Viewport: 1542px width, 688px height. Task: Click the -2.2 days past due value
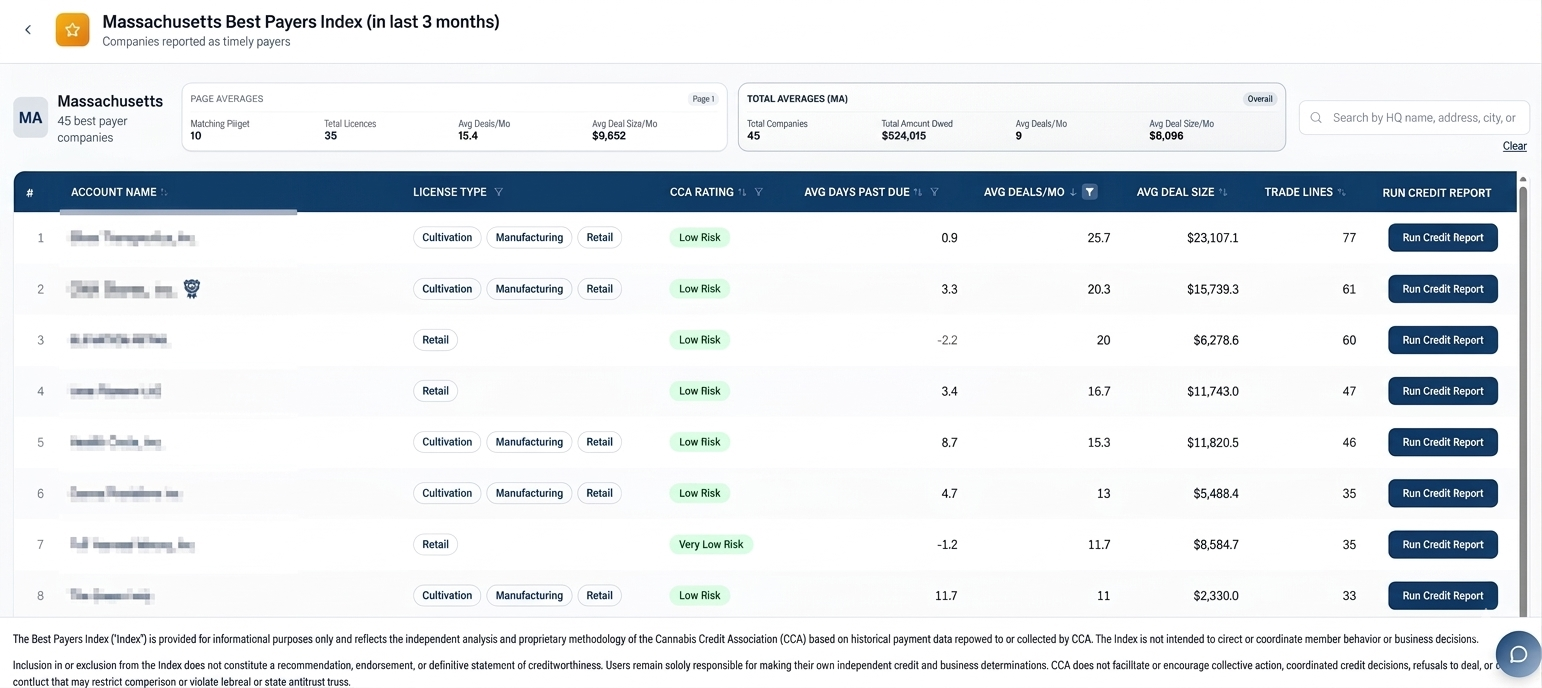pos(947,340)
